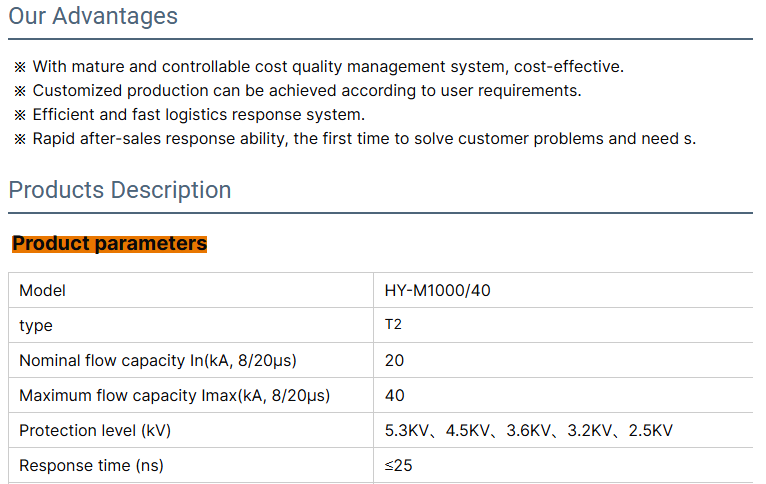Click the "Our Advantages" heading
The height and width of the screenshot is (484, 766).
93,17
